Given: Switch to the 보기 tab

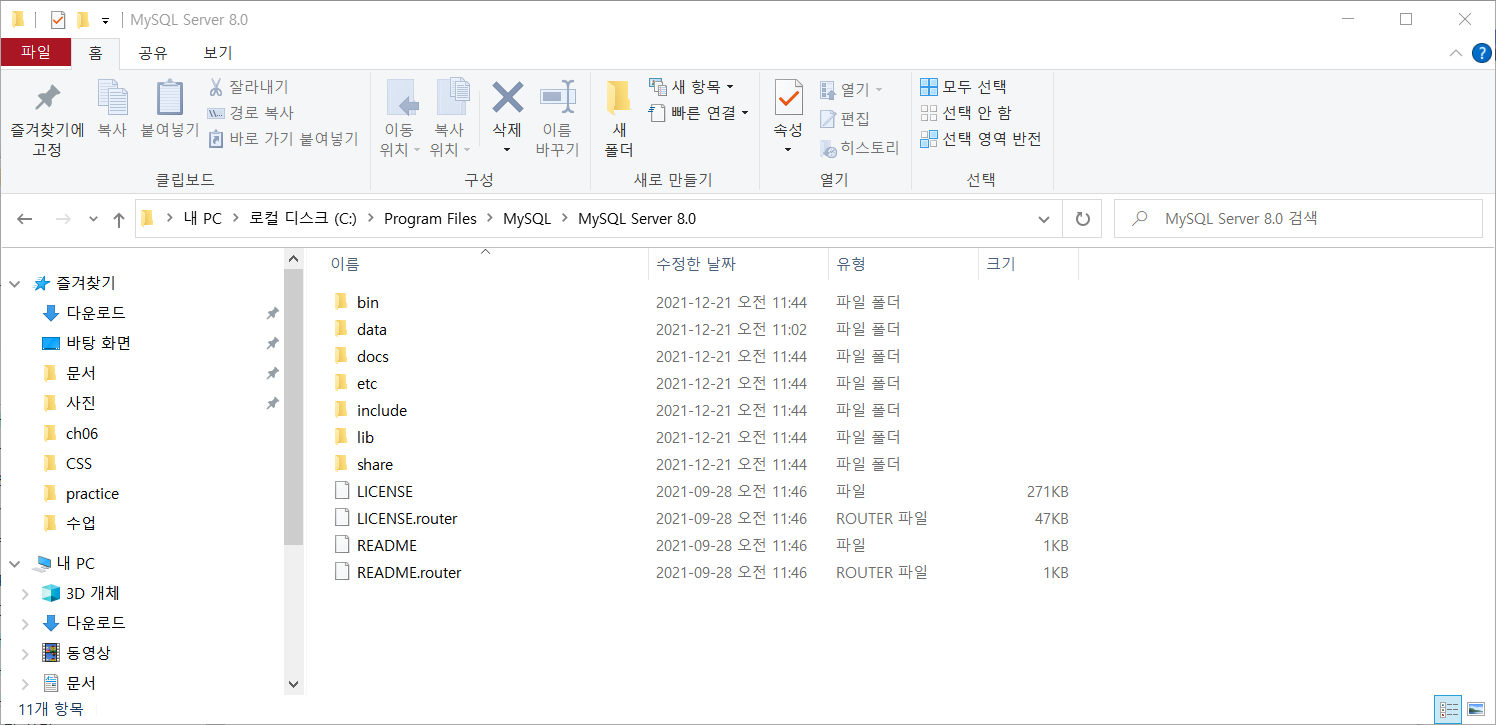Looking at the screenshot, I should 218,53.
